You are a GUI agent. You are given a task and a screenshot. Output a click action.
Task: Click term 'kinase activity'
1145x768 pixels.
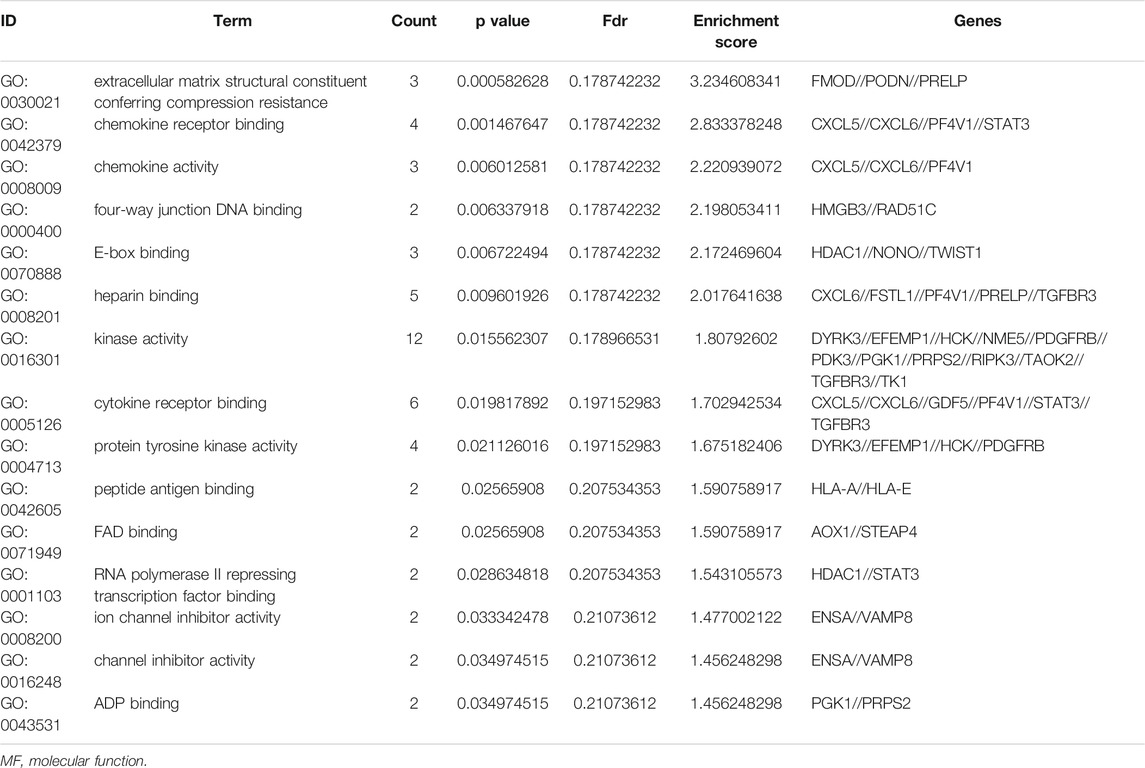pos(140,339)
